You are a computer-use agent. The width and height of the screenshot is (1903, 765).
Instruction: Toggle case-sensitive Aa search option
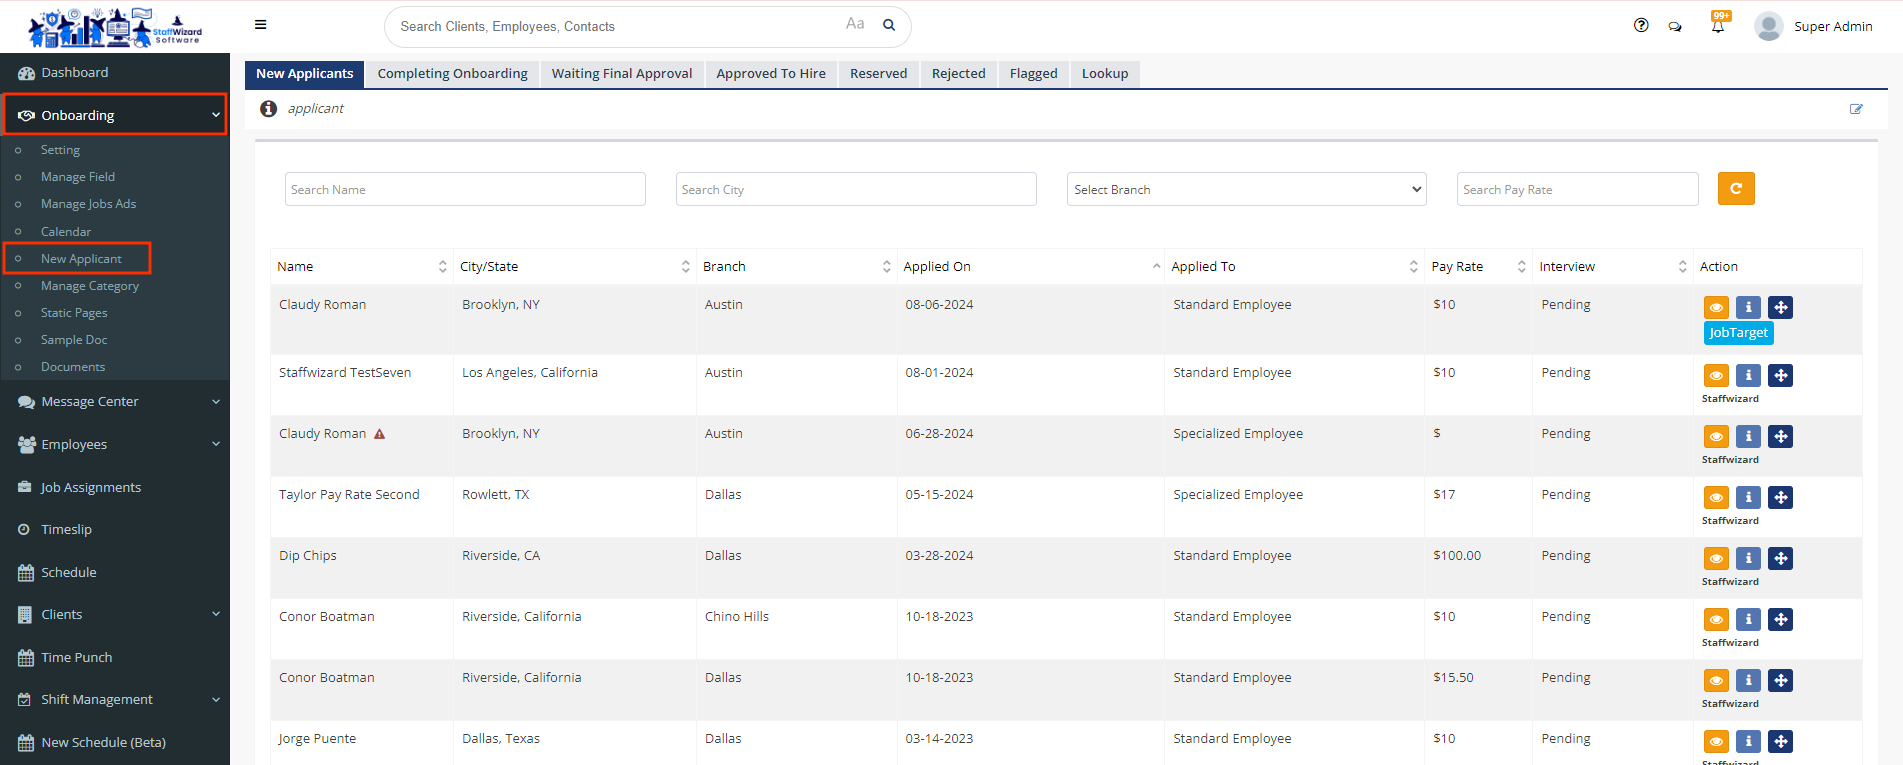point(855,24)
